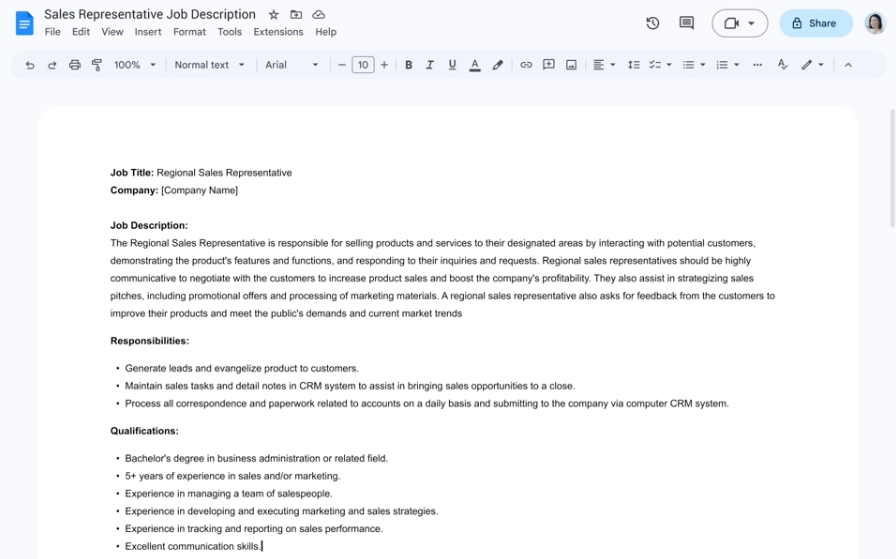Star this document as favorite
Screen dimensions: 896x559
(274, 15)
